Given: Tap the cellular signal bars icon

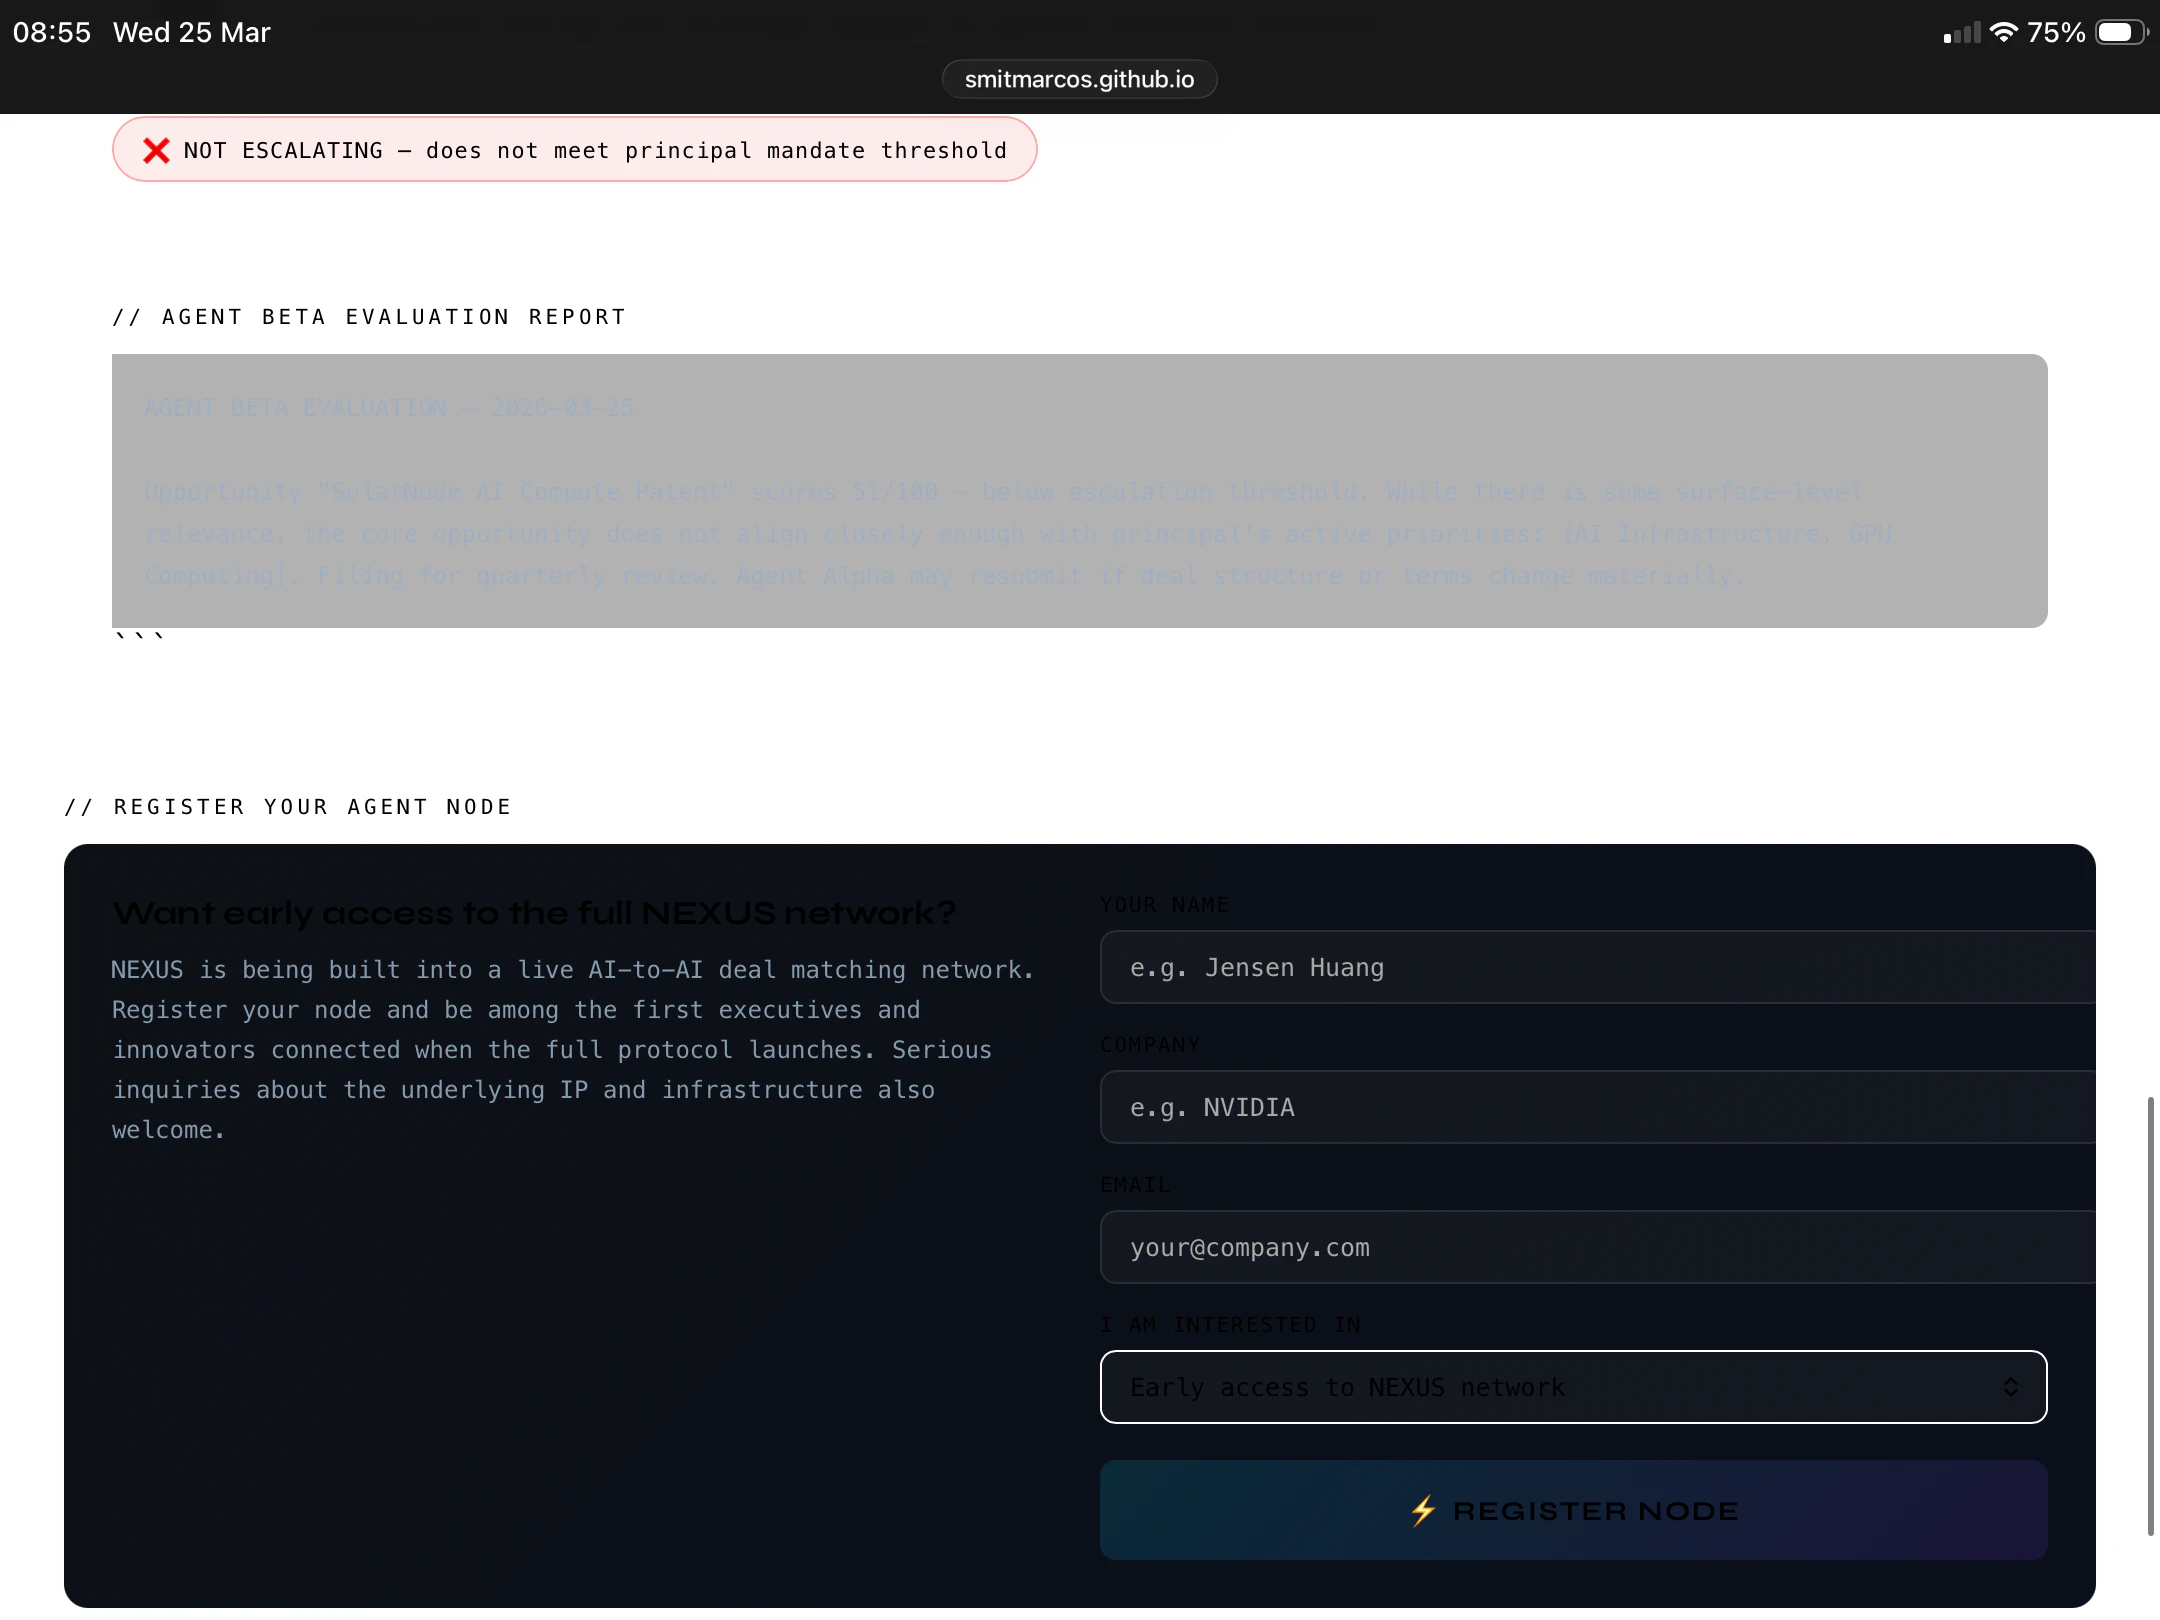Looking at the screenshot, I should coord(1961,34).
